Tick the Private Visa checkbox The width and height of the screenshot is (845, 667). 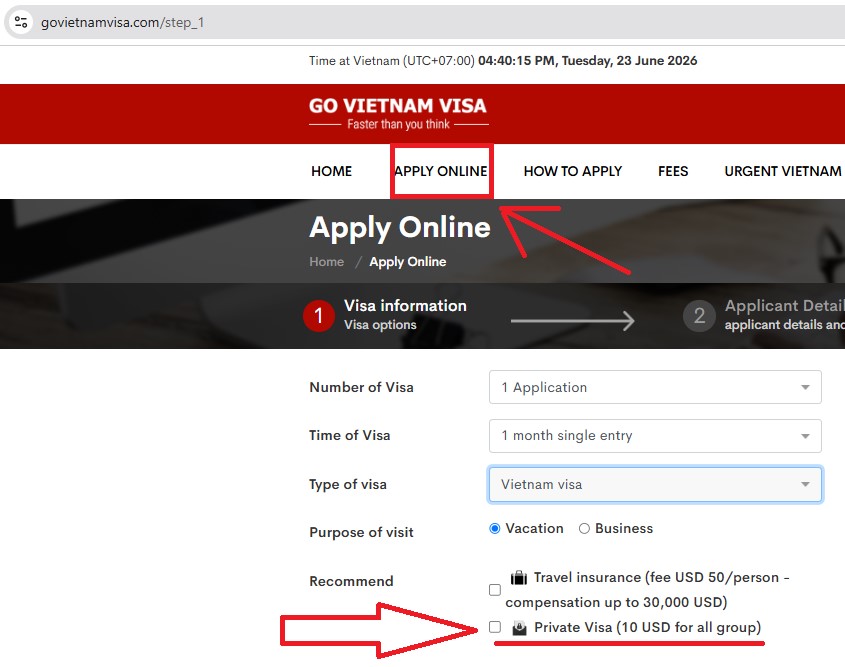click(495, 627)
